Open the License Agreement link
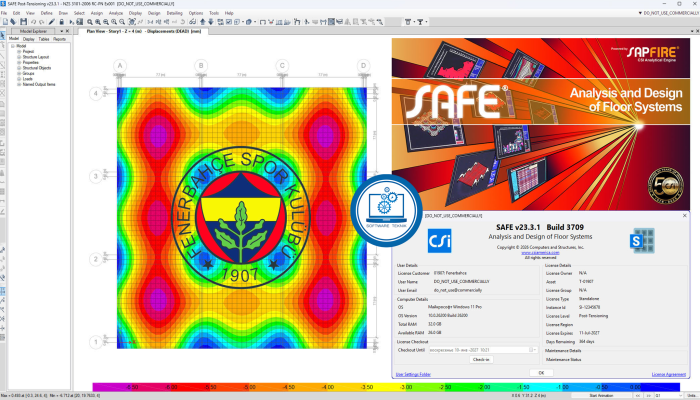Viewport: 700px width, 400px height. pyautogui.click(x=668, y=375)
